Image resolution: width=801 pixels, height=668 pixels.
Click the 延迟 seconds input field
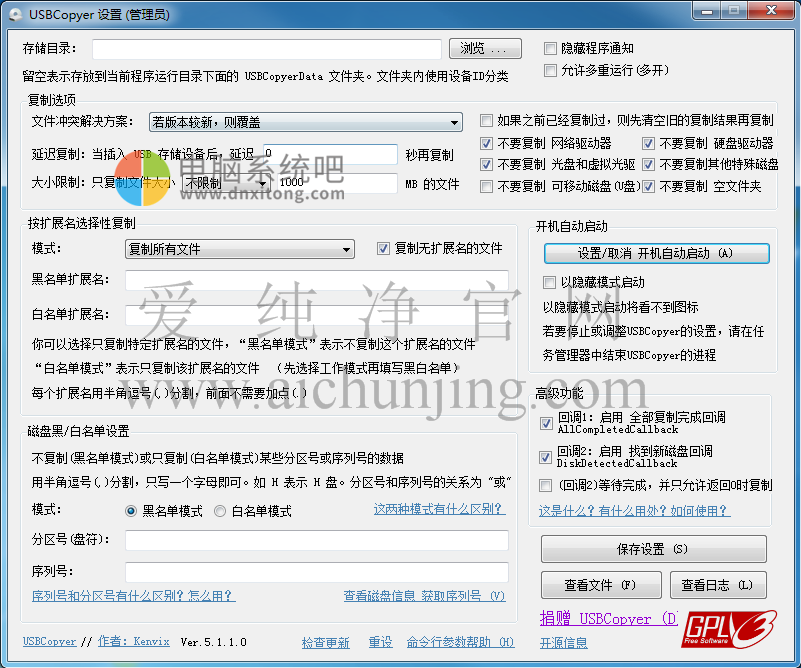click(x=330, y=154)
